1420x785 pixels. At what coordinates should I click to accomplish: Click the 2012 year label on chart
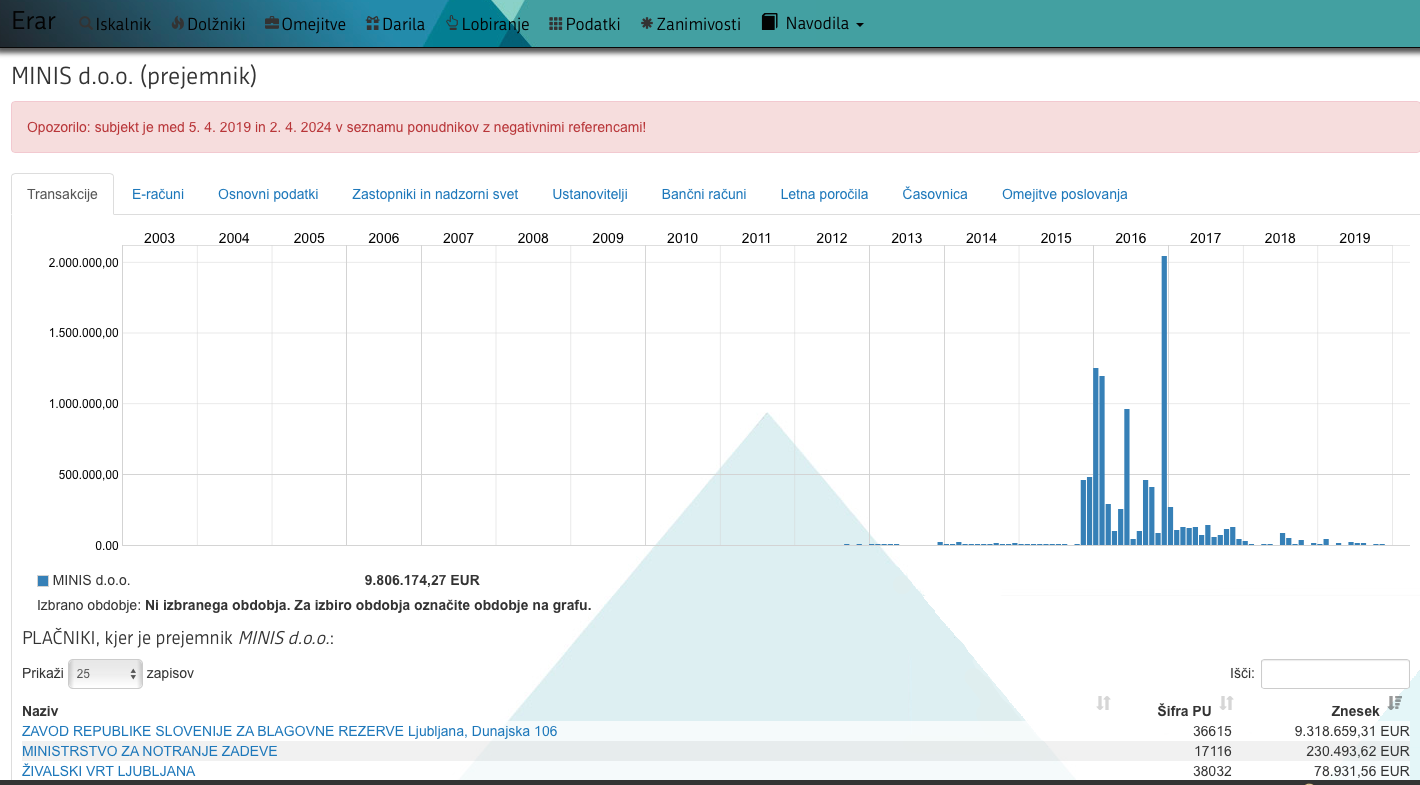click(x=832, y=238)
